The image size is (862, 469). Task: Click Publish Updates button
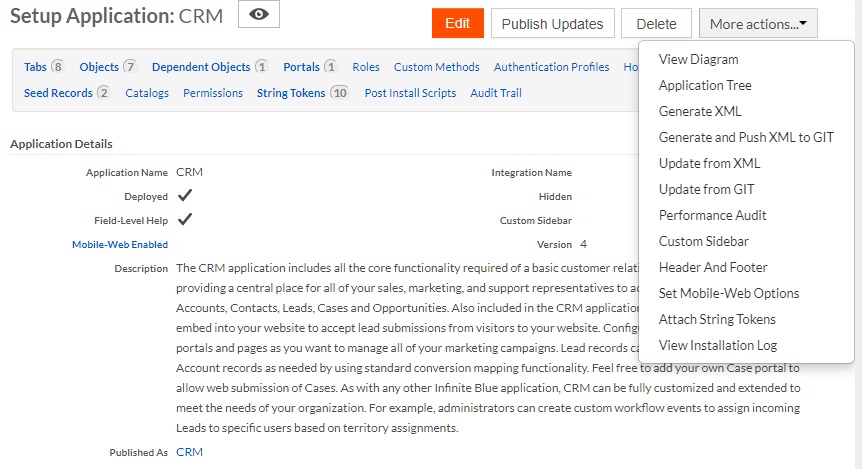pos(552,24)
